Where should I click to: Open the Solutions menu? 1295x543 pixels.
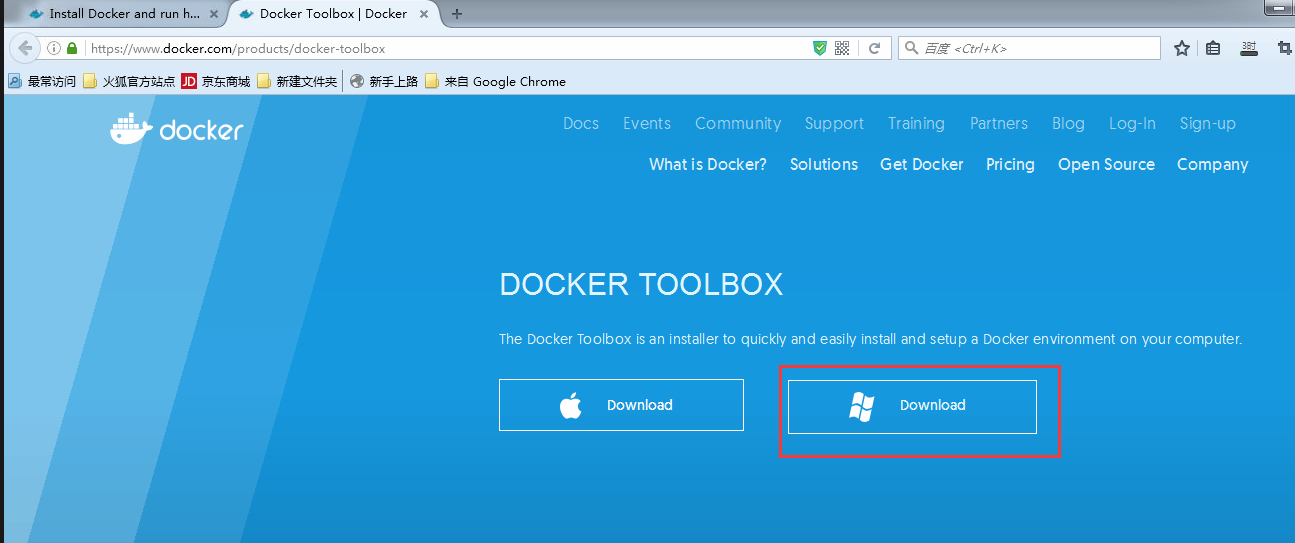pos(824,164)
